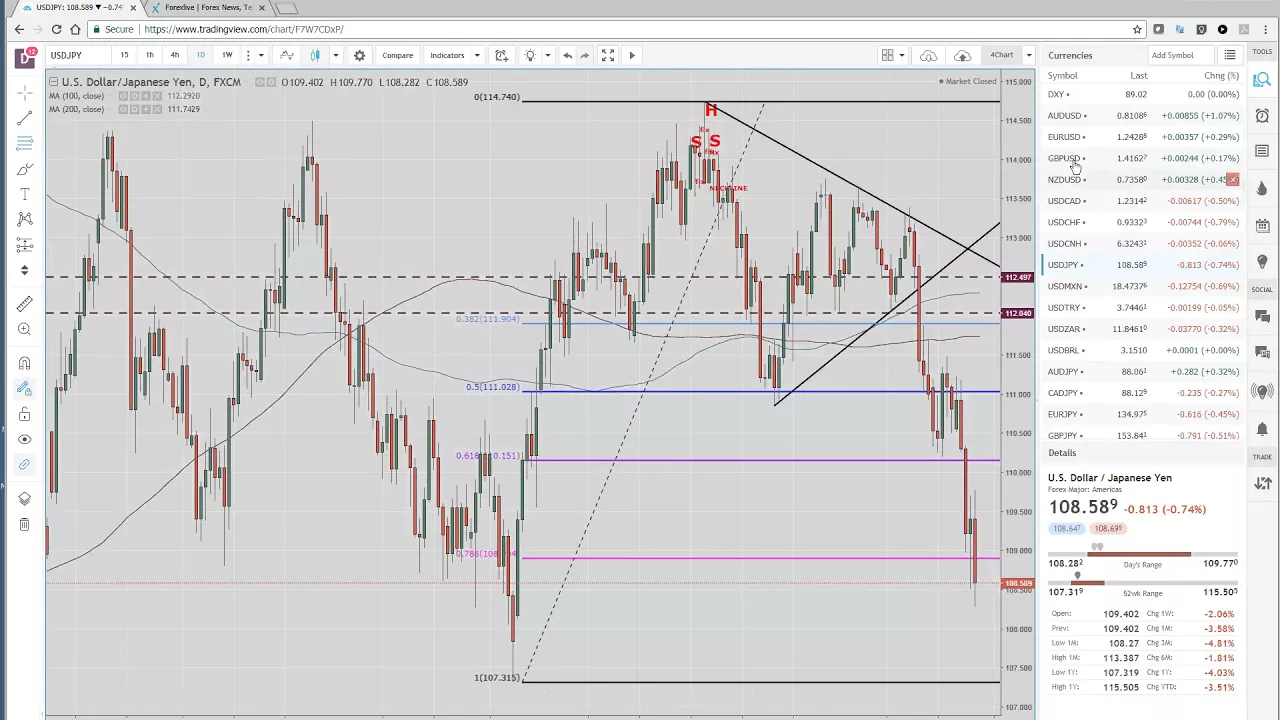Switch to 1W timeframe
The image size is (1280, 720).
pyautogui.click(x=227, y=55)
